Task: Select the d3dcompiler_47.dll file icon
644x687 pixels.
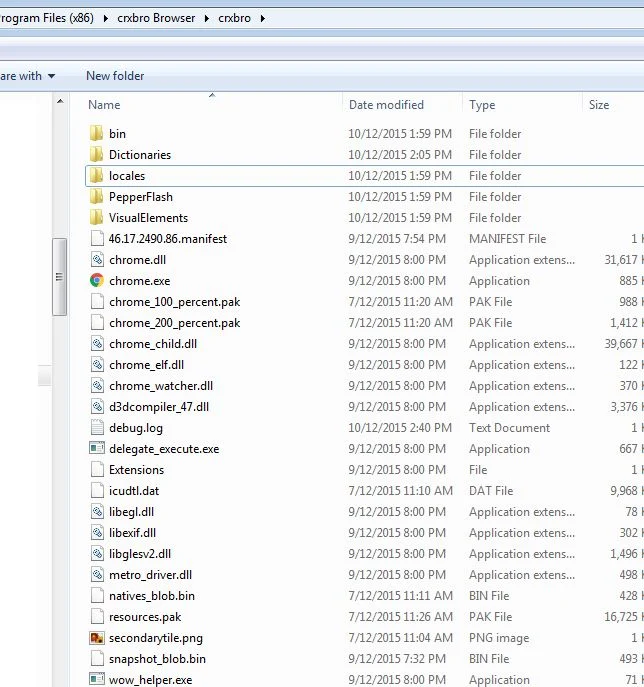Action: point(97,407)
